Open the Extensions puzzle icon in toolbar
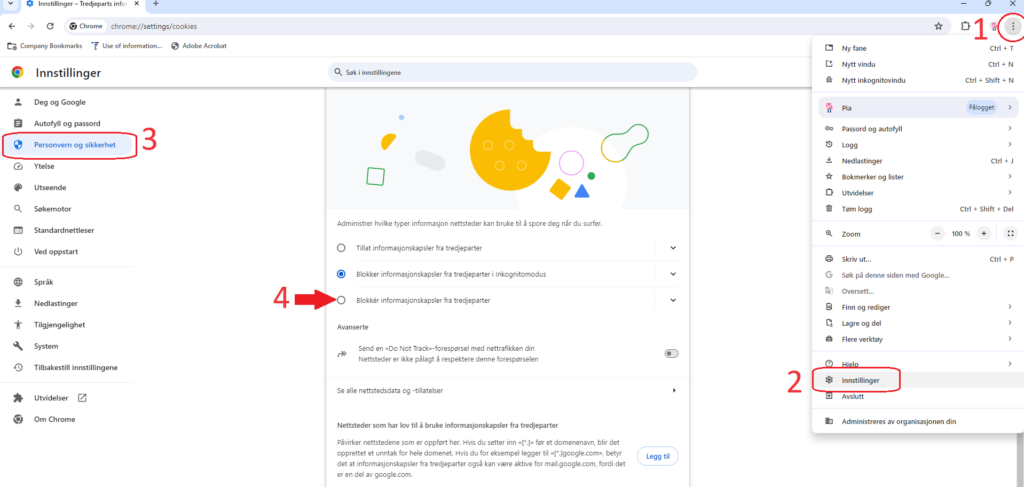 [x=965, y=26]
